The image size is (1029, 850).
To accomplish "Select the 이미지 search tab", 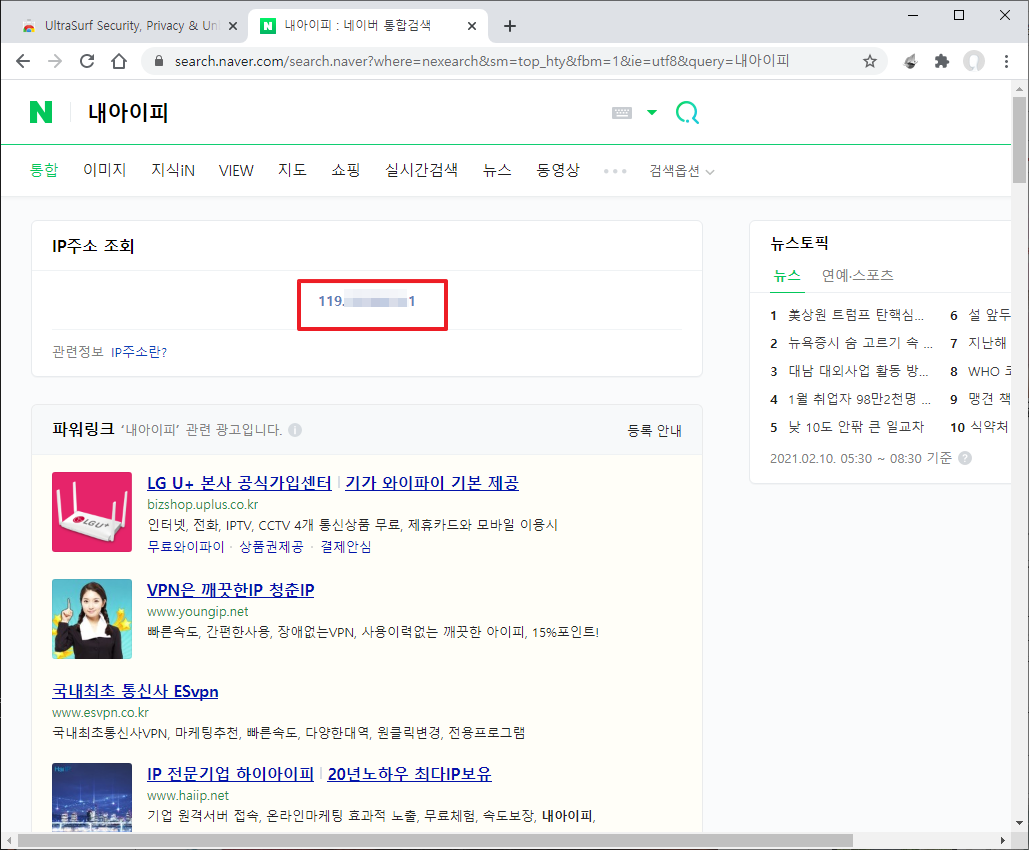I will (x=104, y=170).
